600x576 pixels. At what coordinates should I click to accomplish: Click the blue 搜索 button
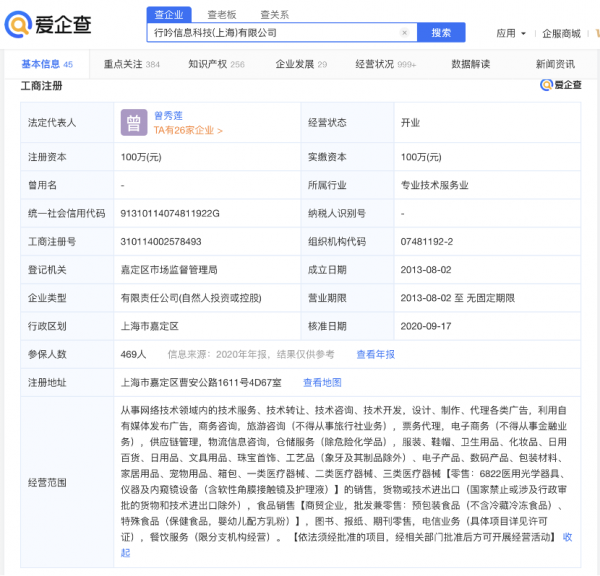pos(441,33)
